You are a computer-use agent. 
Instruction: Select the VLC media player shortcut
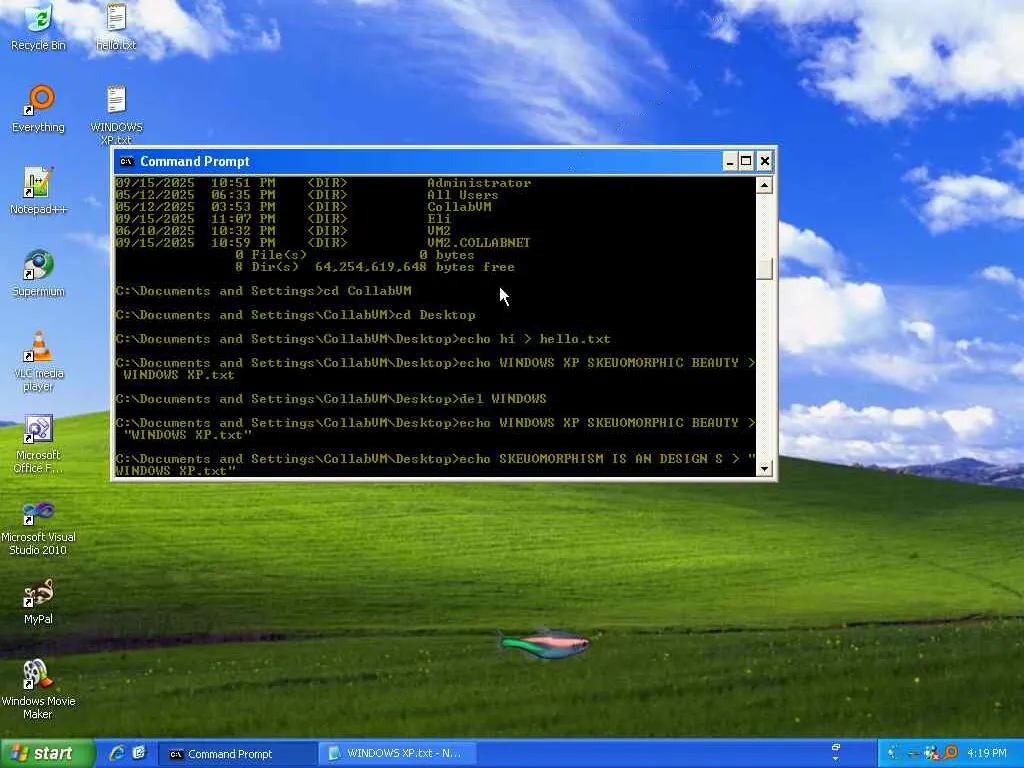38,361
